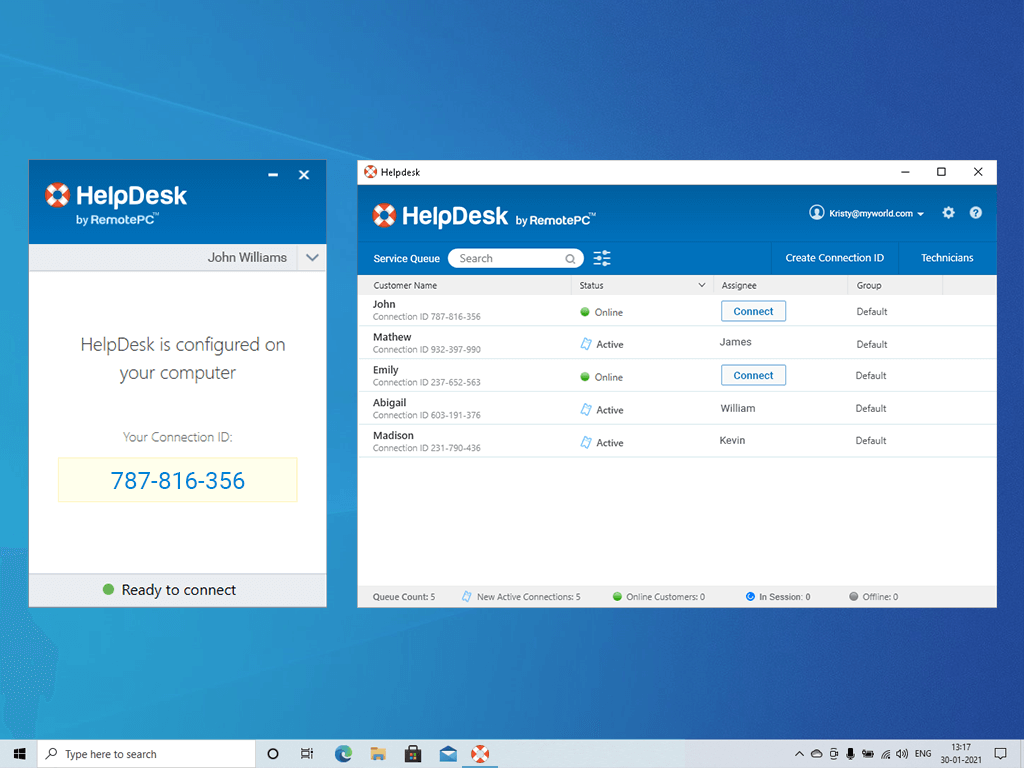Click the Helpdesk title bar lifebuoy icon
The width and height of the screenshot is (1024, 768).
point(370,172)
